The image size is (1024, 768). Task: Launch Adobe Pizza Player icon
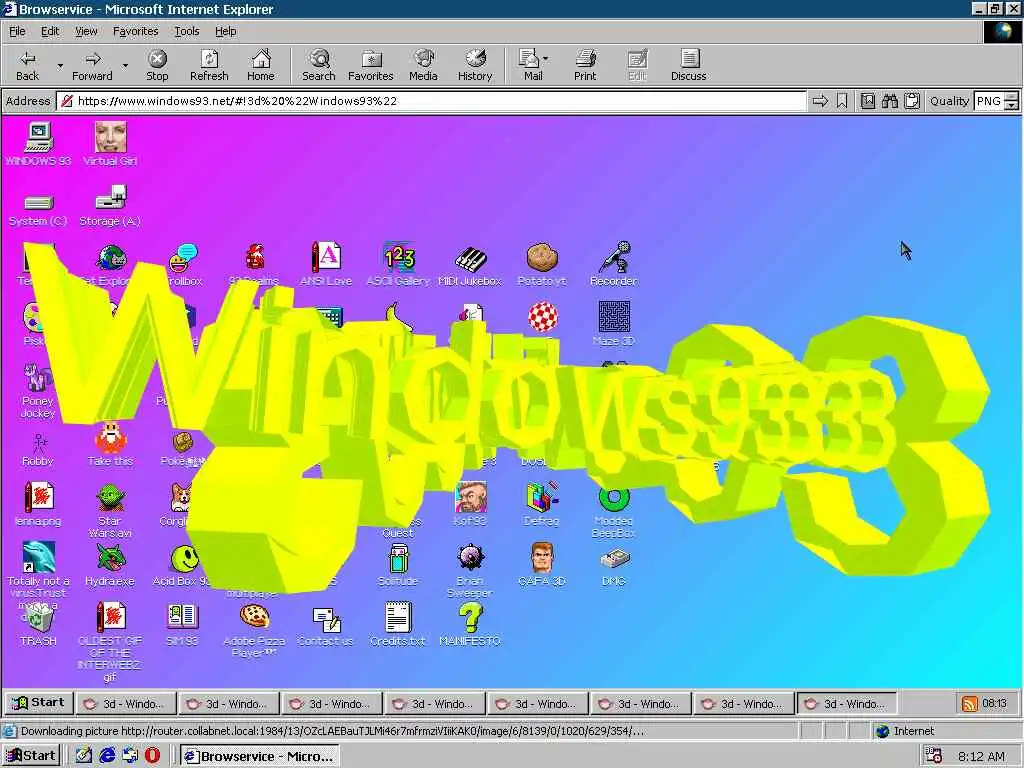[254, 631]
